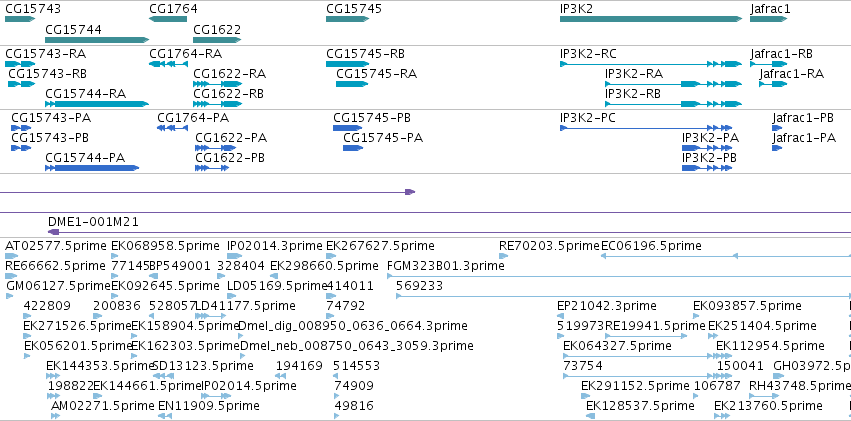
Task: Select the Dmel_dig_008950_0636_0664.3prime feature
Action: coord(243,336)
